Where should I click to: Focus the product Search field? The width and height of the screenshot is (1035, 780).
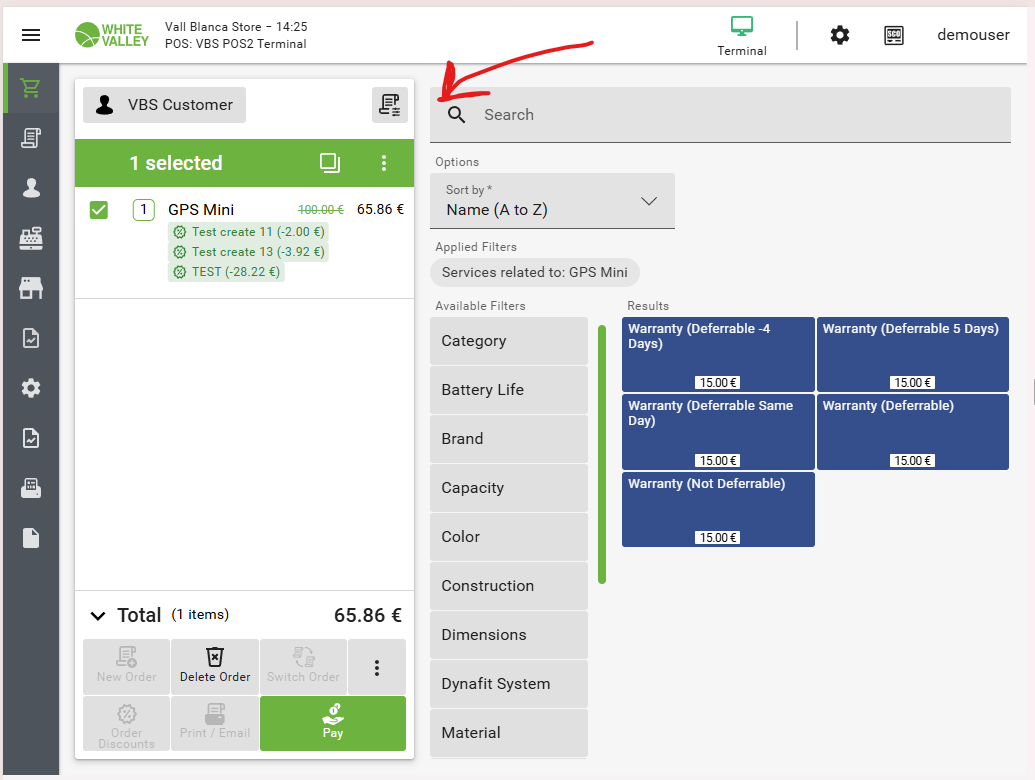720,115
